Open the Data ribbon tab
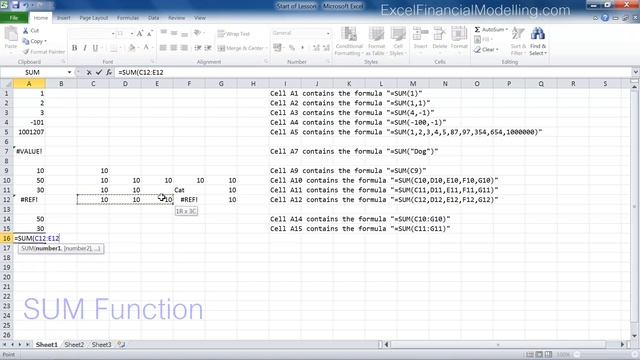640x360 pixels. (153, 18)
